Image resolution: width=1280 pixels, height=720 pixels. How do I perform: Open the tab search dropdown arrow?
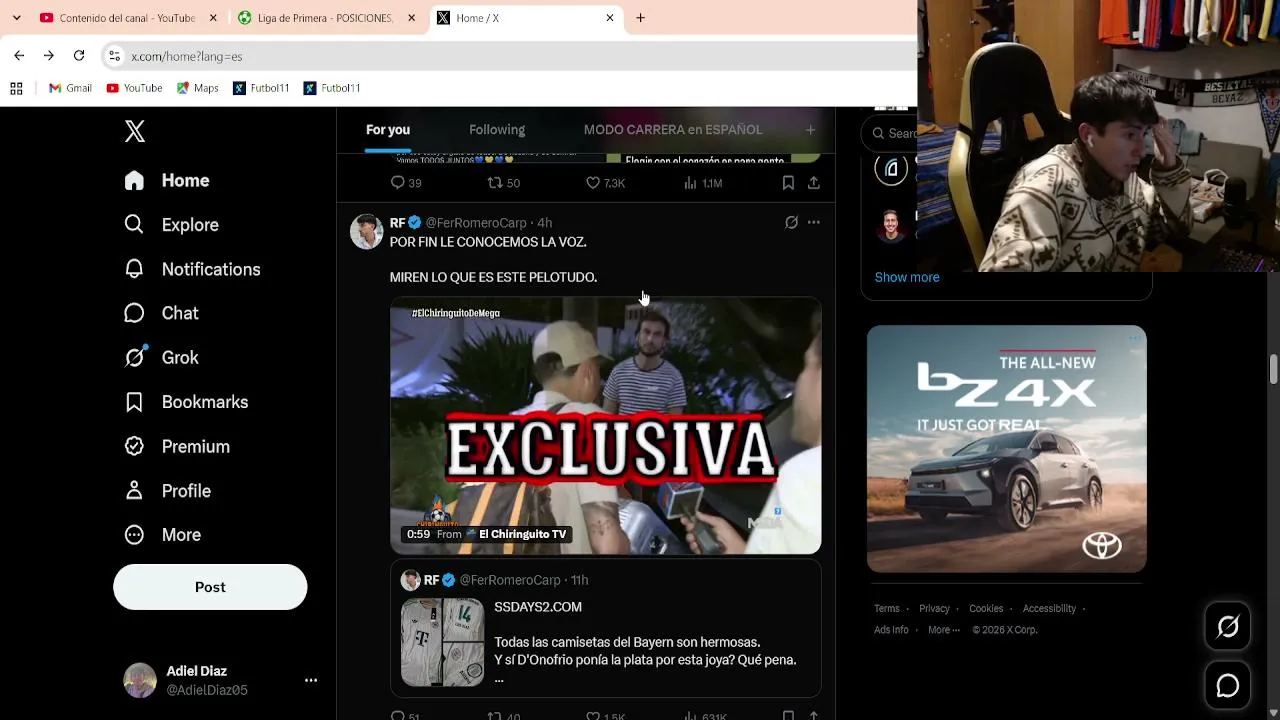(x=16, y=18)
